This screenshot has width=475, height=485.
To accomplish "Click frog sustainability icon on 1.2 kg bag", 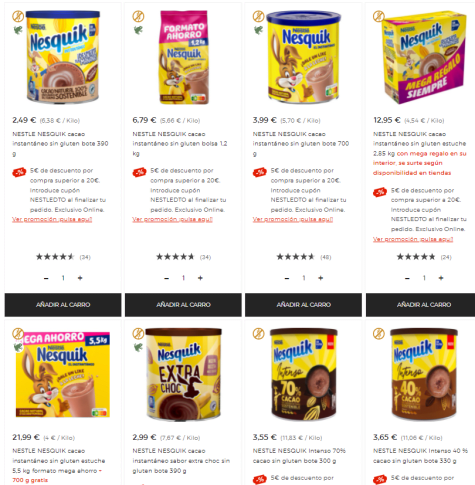I will pyautogui.click(x=138, y=30).
